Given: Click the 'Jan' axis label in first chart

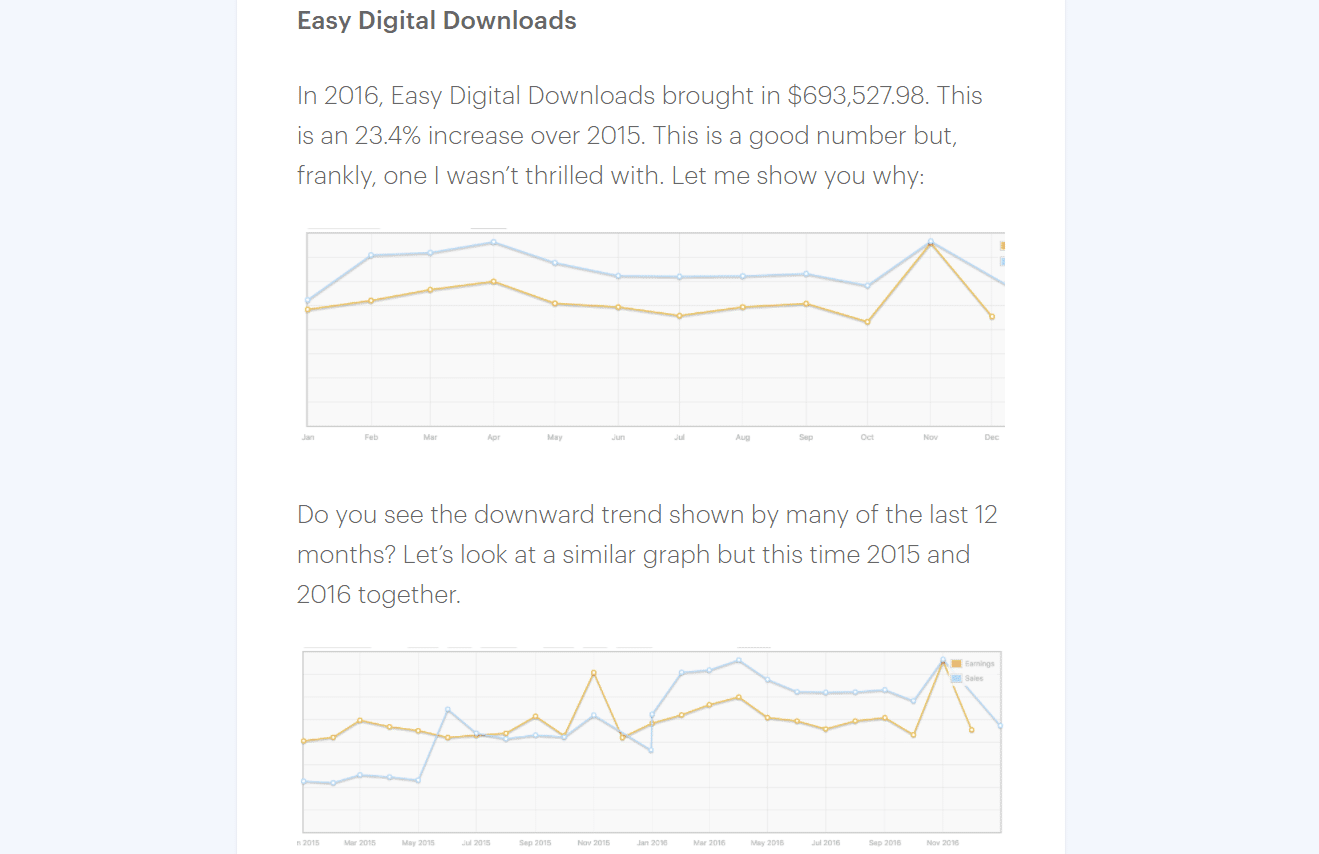Looking at the screenshot, I should coord(308,438).
